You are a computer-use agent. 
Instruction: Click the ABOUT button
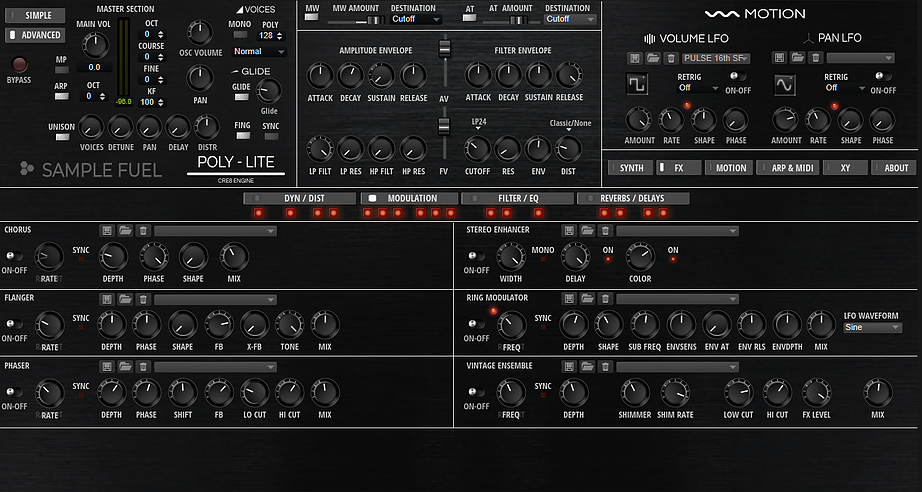[x=894, y=168]
